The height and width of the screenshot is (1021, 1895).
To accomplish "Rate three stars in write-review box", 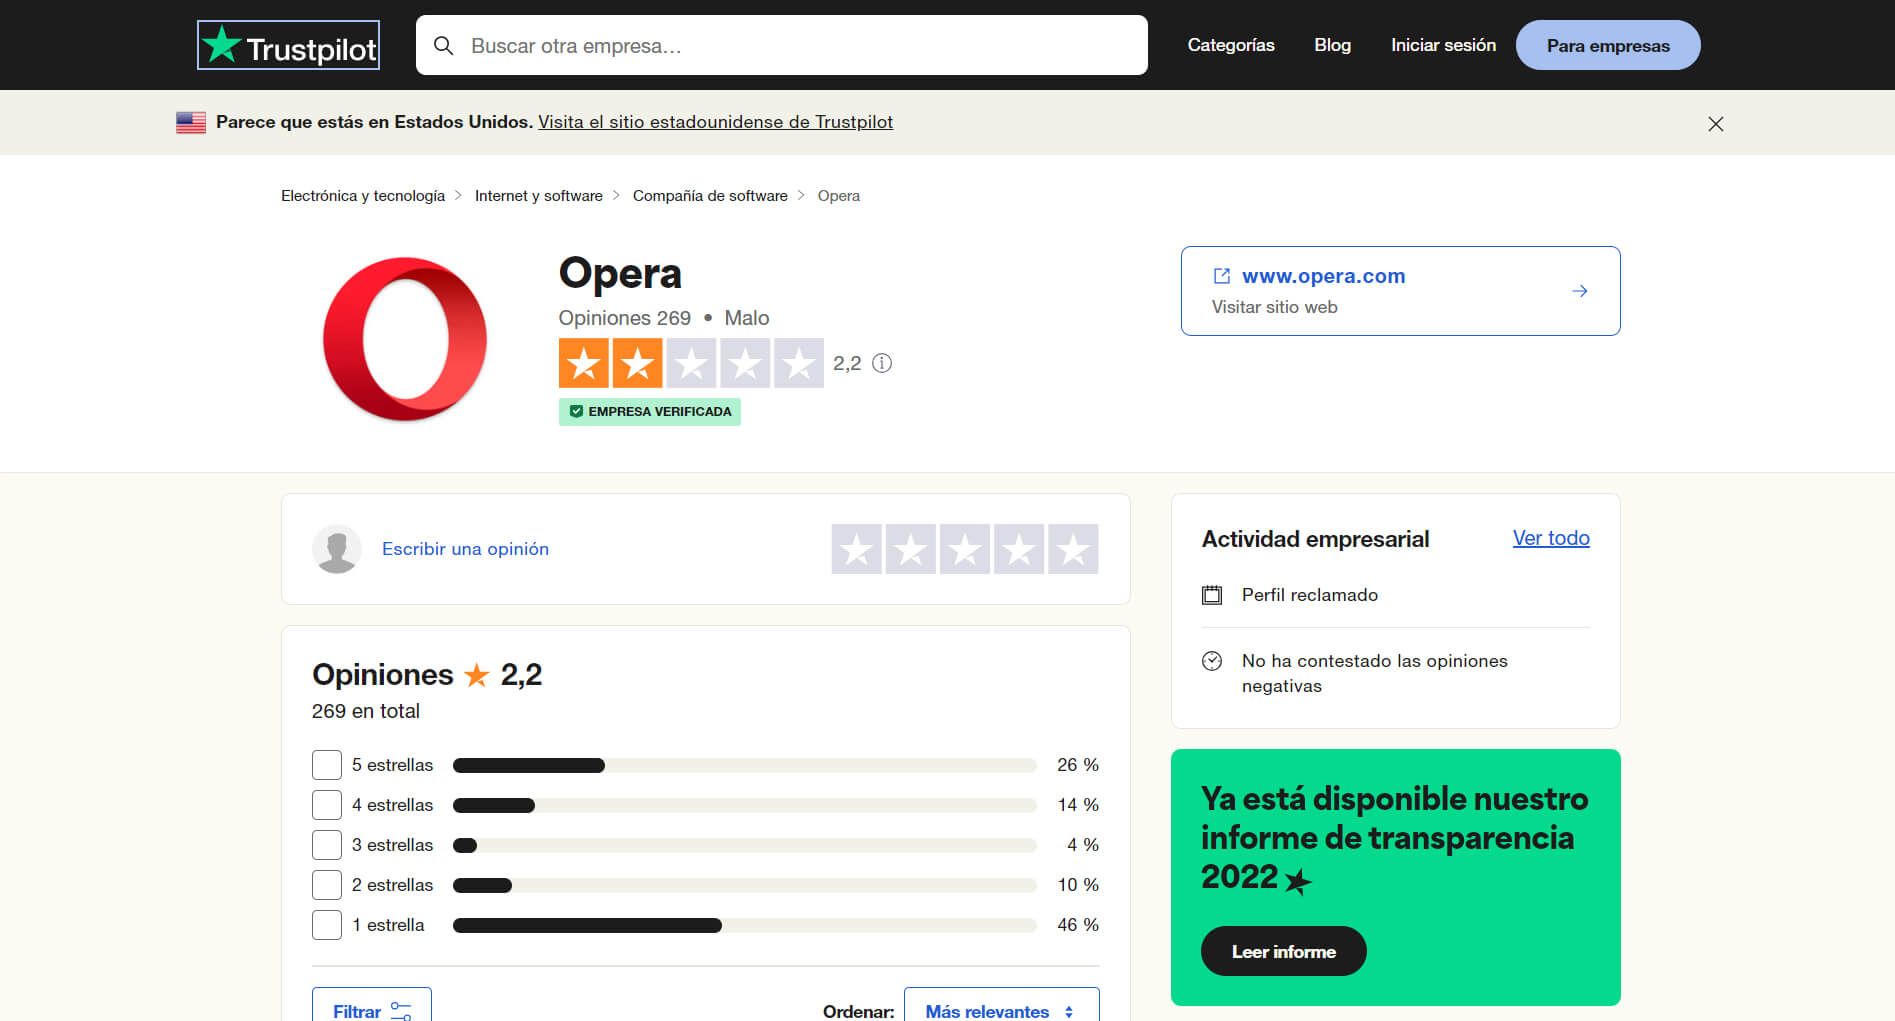I will [965, 549].
